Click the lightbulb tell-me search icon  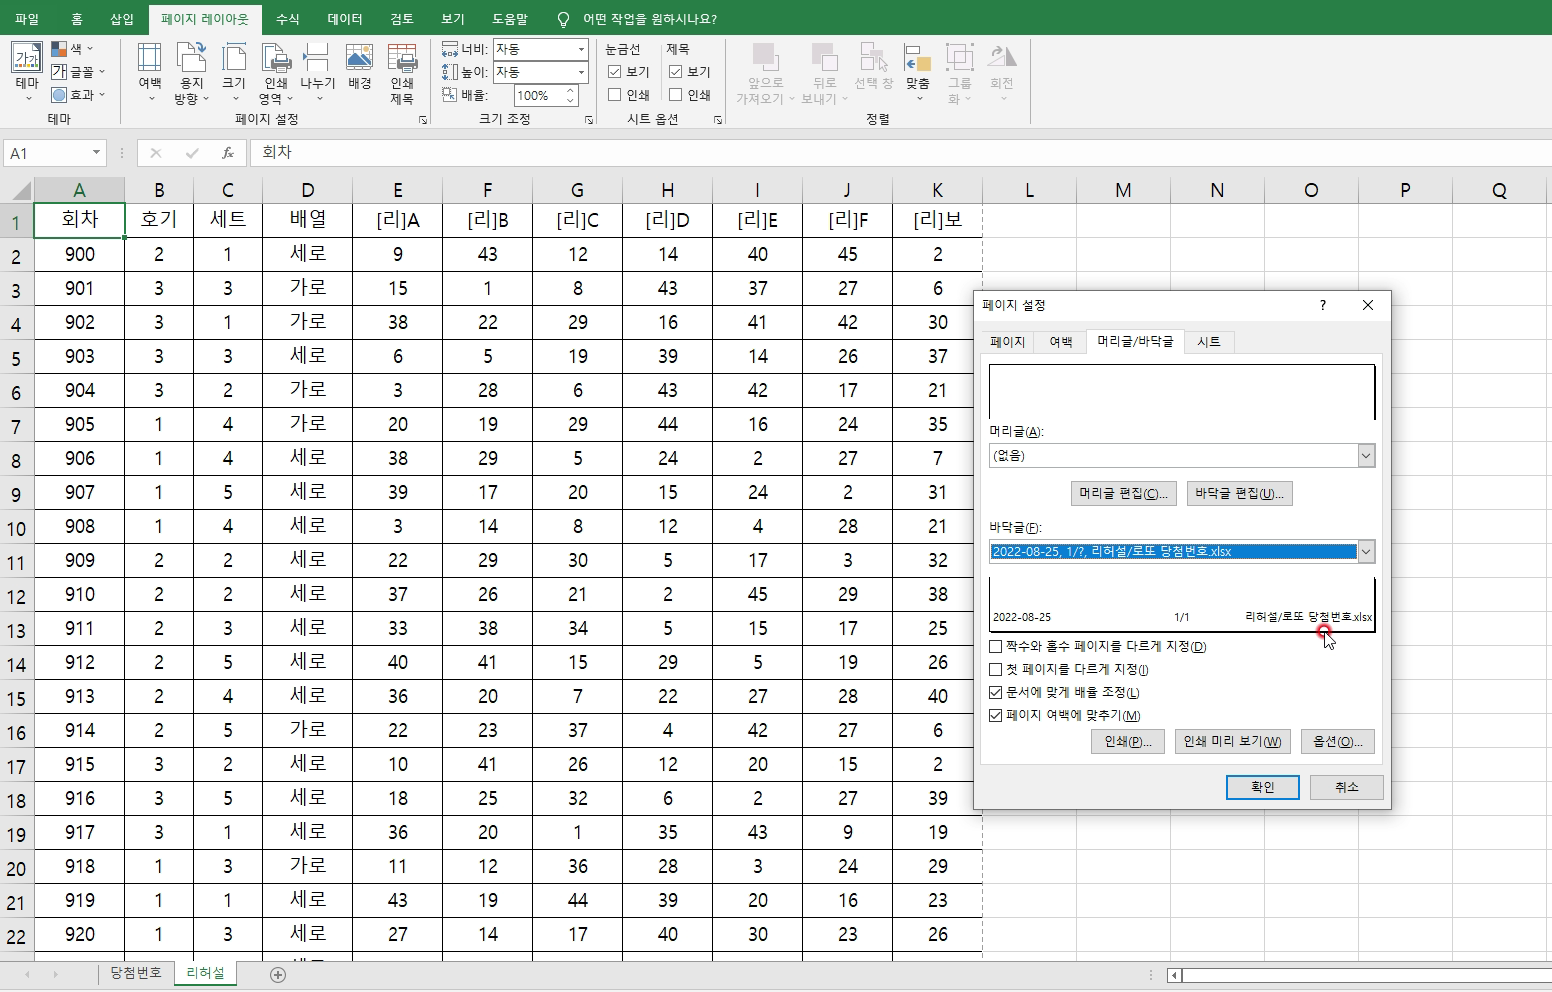click(563, 19)
